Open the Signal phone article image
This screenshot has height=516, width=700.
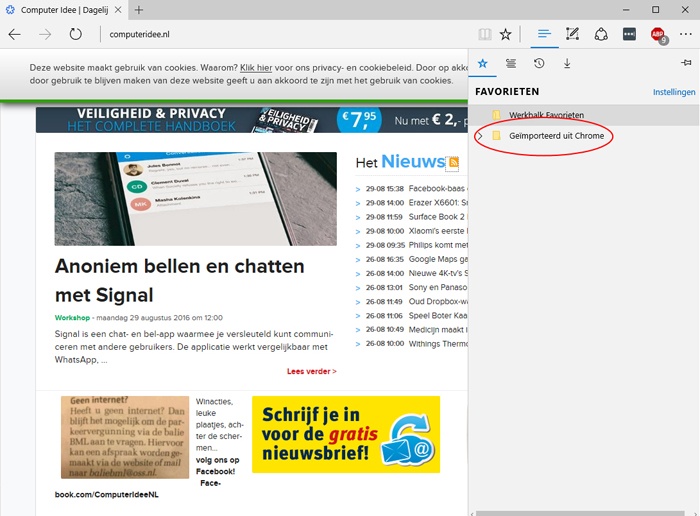point(196,199)
